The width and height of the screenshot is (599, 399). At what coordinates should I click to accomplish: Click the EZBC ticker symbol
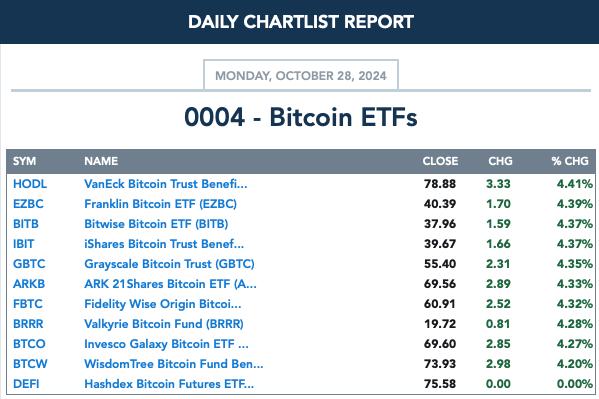[x=28, y=204]
